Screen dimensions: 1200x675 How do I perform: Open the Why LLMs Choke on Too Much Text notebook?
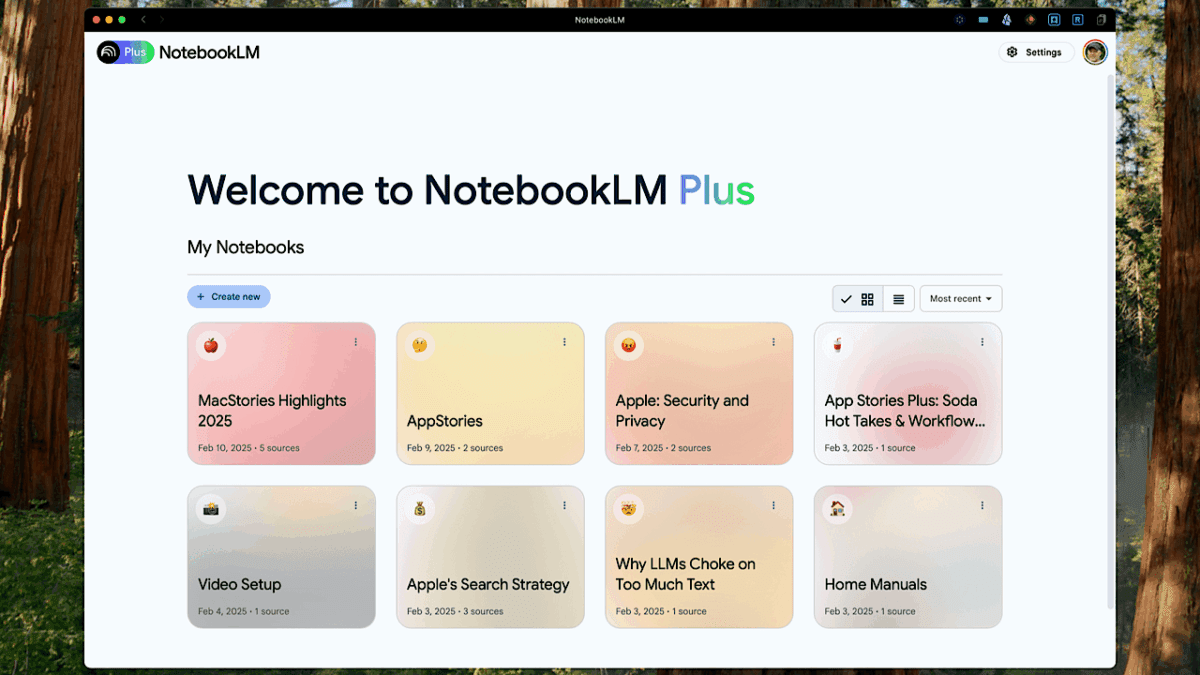pyautogui.click(x=698, y=574)
